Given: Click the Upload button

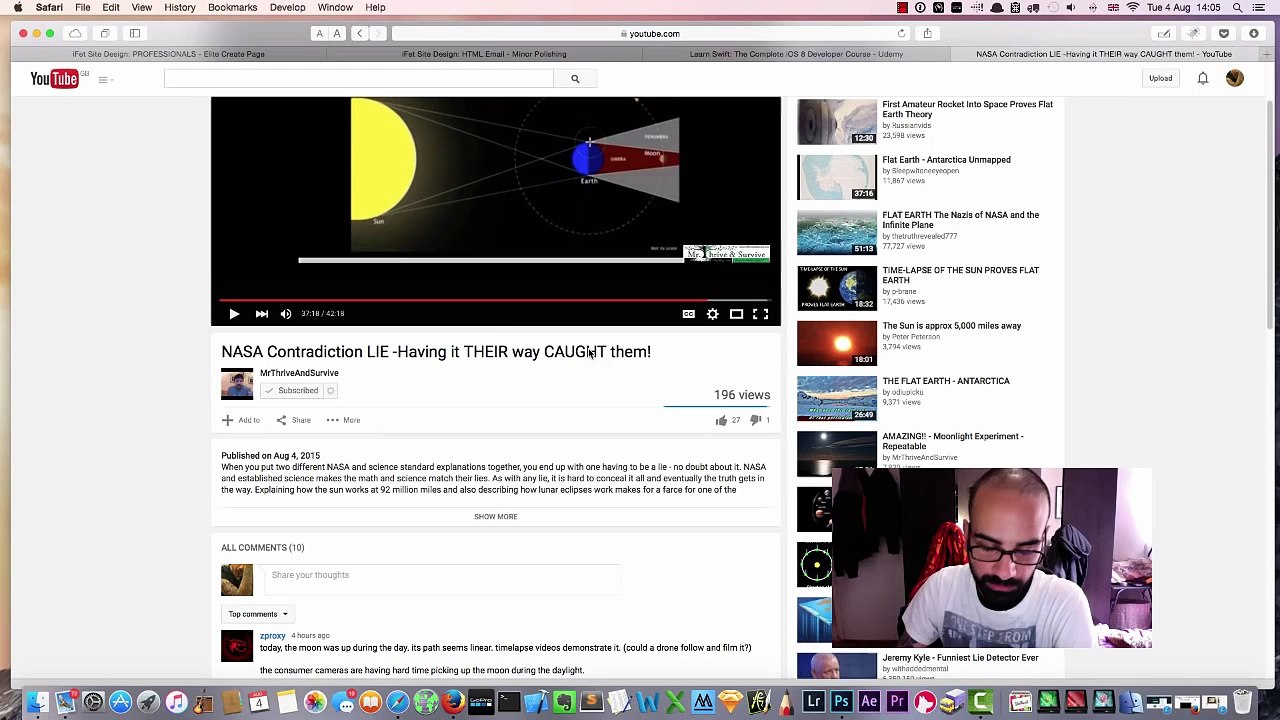Looking at the screenshot, I should coord(1160,78).
